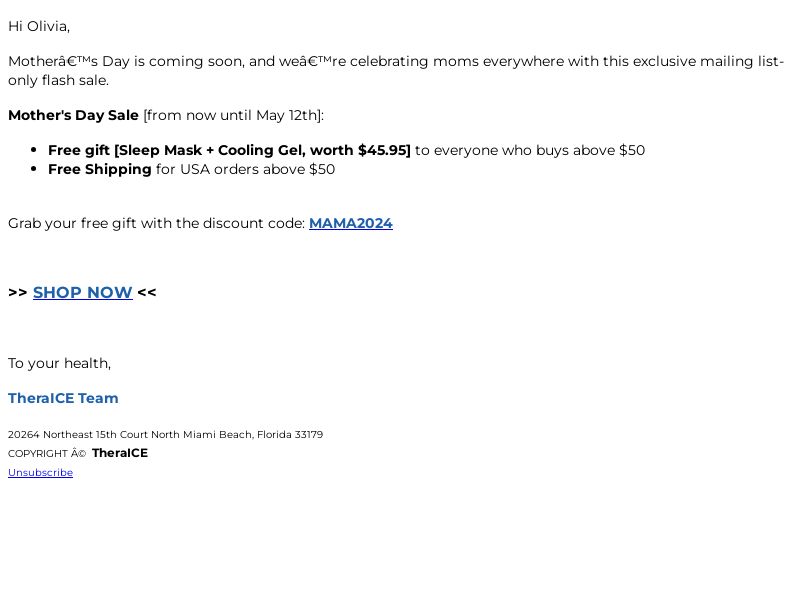The height and width of the screenshot is (600, 800).
Task: Click "to everyone who buys above $50" text
Action: pos(530,151)
